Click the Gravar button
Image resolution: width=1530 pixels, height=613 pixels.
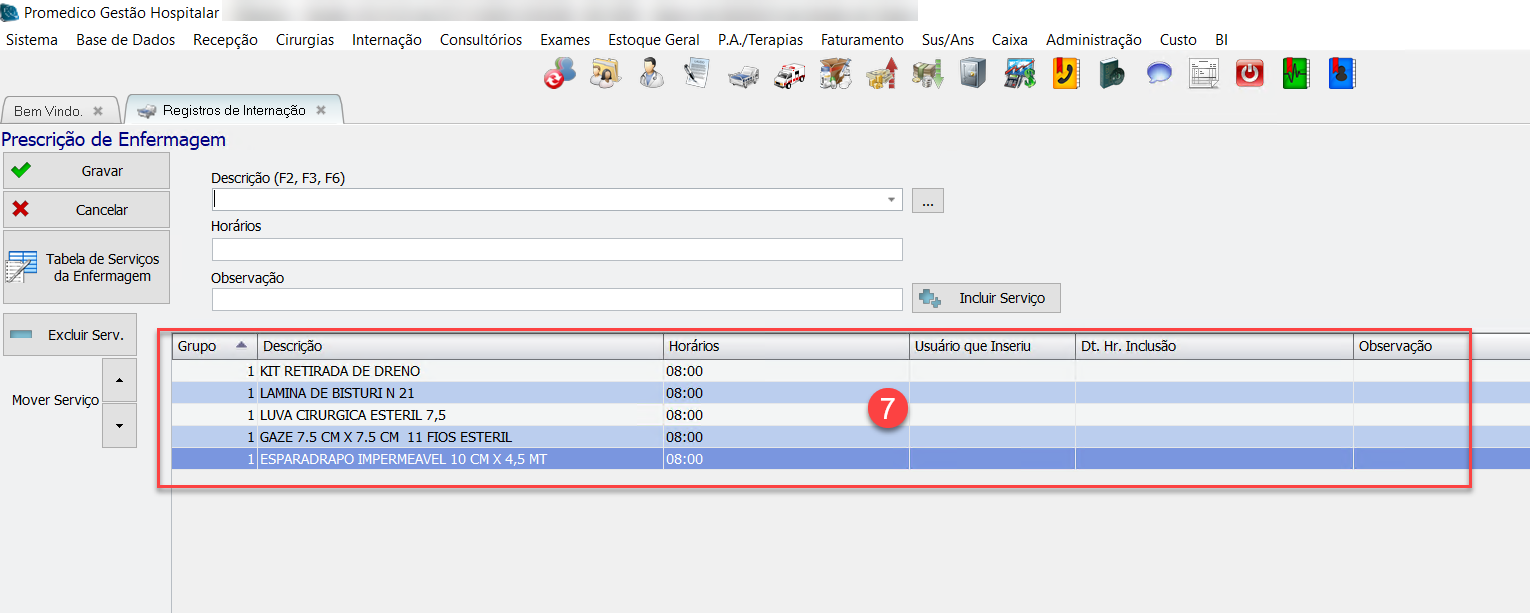click(87, 171)
